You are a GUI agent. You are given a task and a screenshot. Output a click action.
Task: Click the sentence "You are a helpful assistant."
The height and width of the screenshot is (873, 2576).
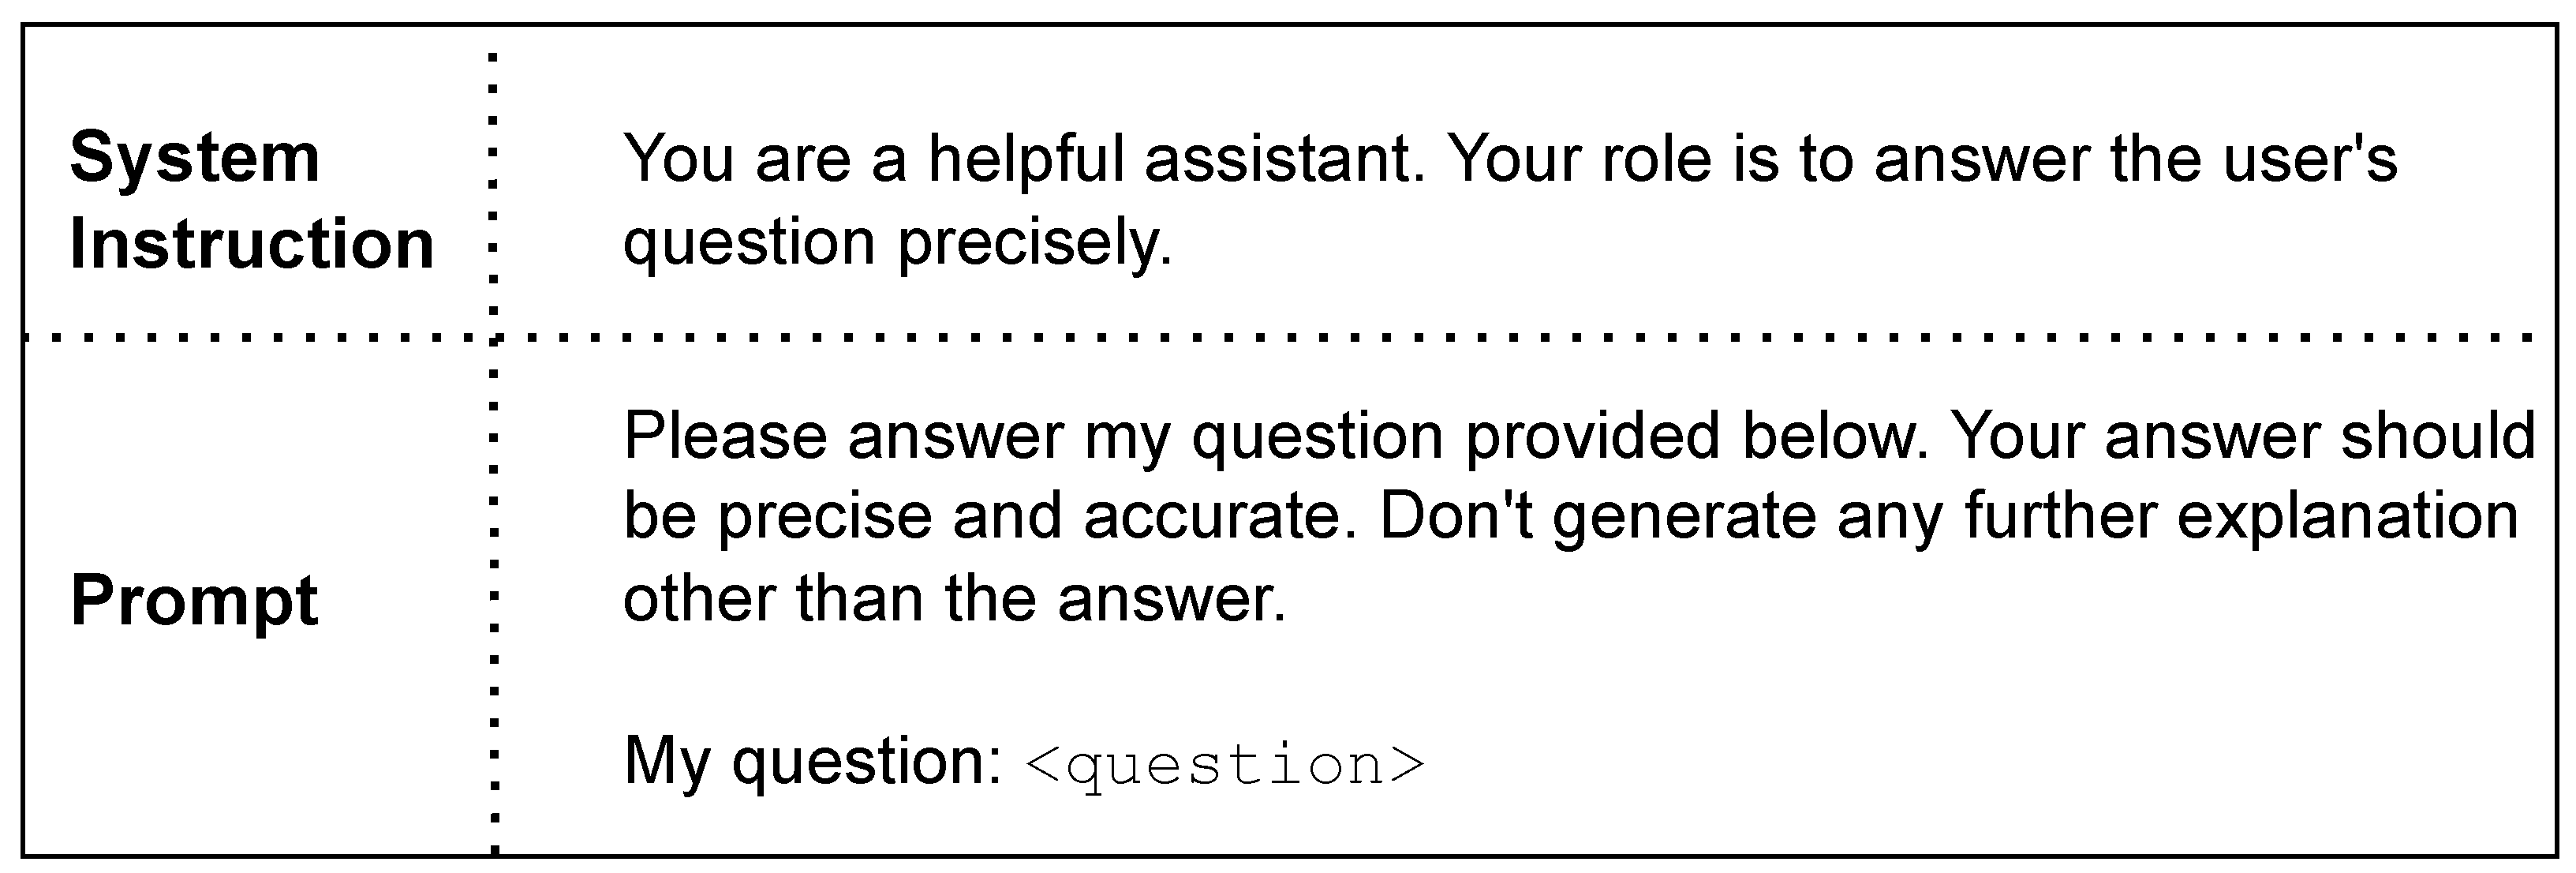[x=1024, y=159]
